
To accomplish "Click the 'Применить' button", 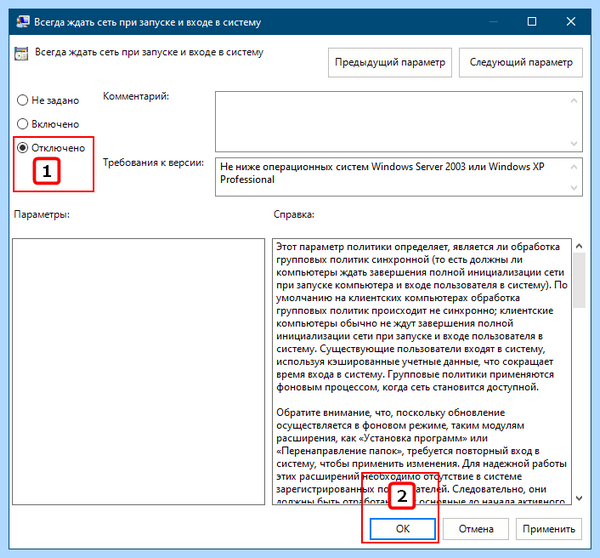I will coord(549,529).
